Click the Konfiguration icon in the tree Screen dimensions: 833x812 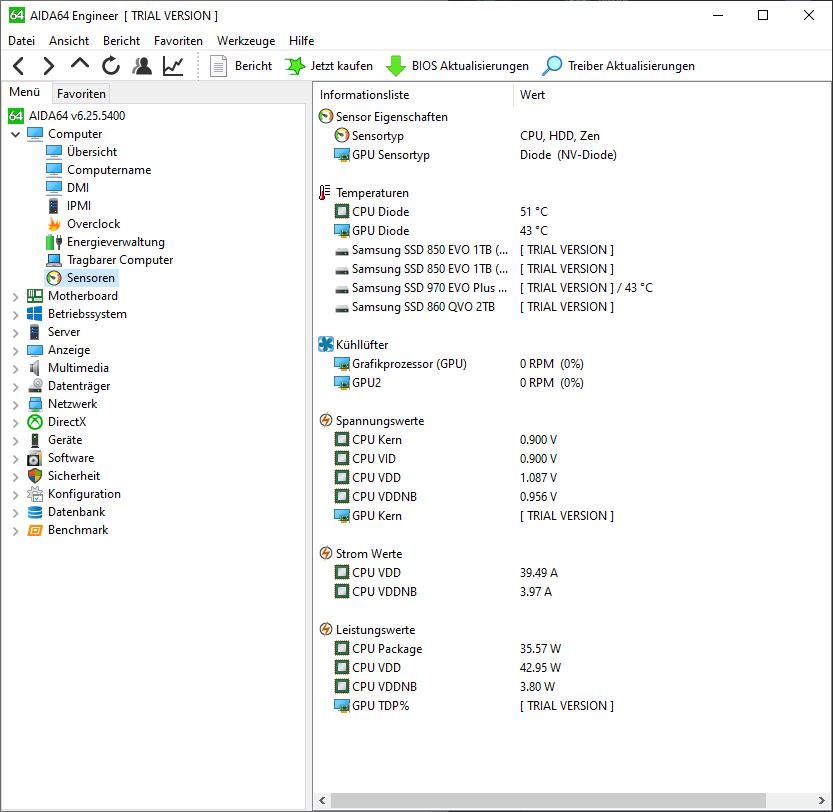coord(35,494)
